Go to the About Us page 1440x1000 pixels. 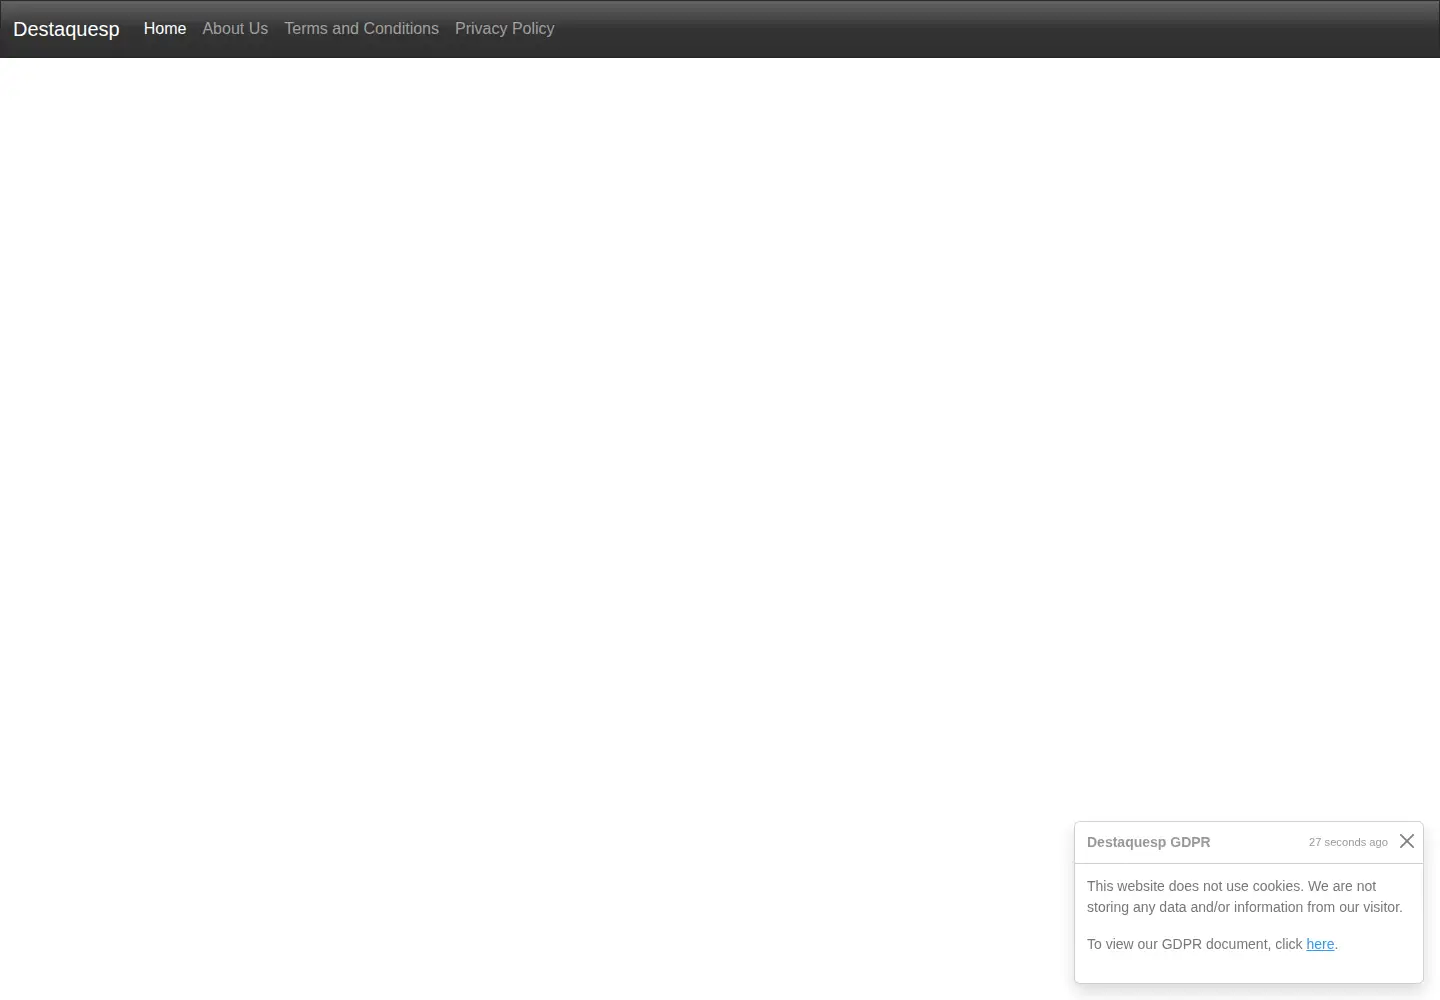tap(235, 29)
